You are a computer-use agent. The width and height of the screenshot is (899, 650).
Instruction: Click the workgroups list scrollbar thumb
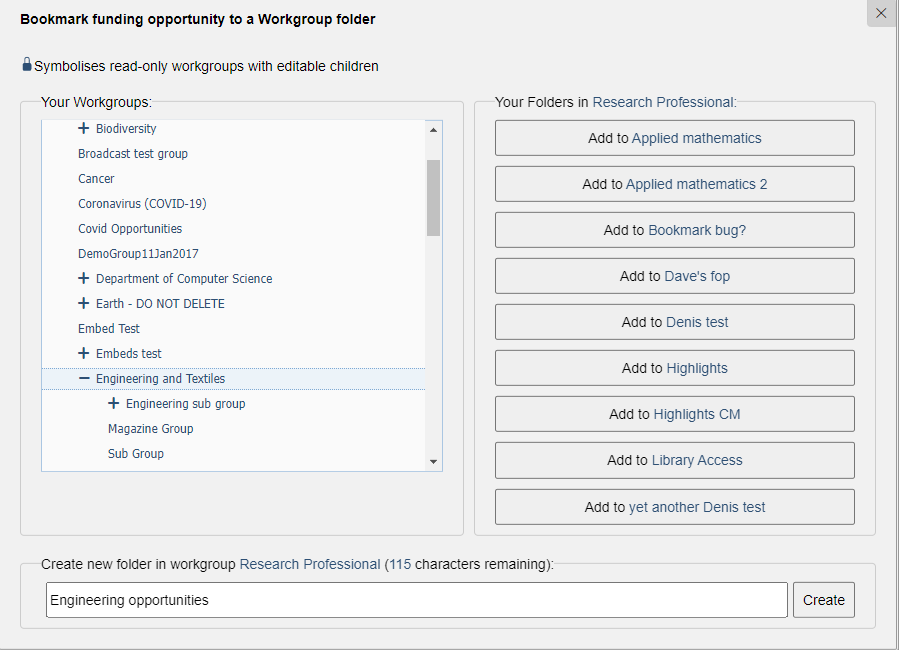433,197
